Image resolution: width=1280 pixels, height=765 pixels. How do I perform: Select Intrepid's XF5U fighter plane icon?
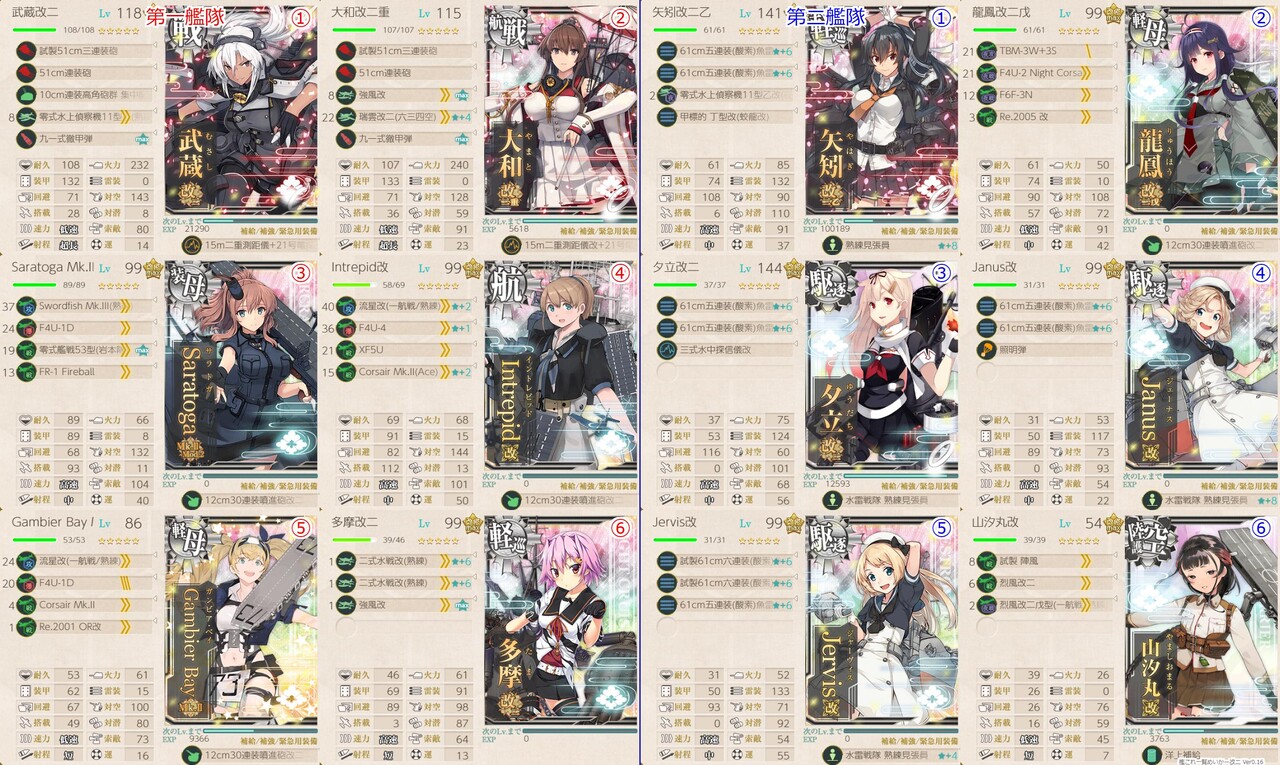pos(346,350)
